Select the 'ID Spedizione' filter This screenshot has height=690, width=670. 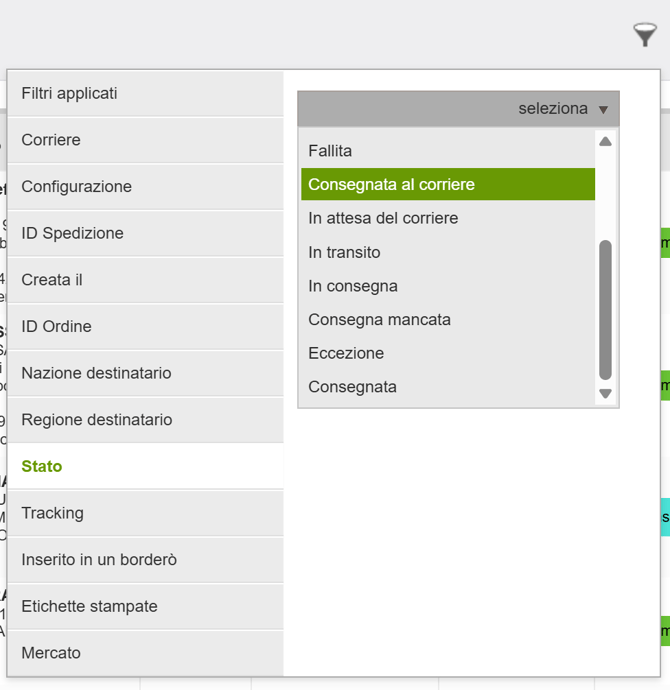pyautogui.click(x=146, y=233)
